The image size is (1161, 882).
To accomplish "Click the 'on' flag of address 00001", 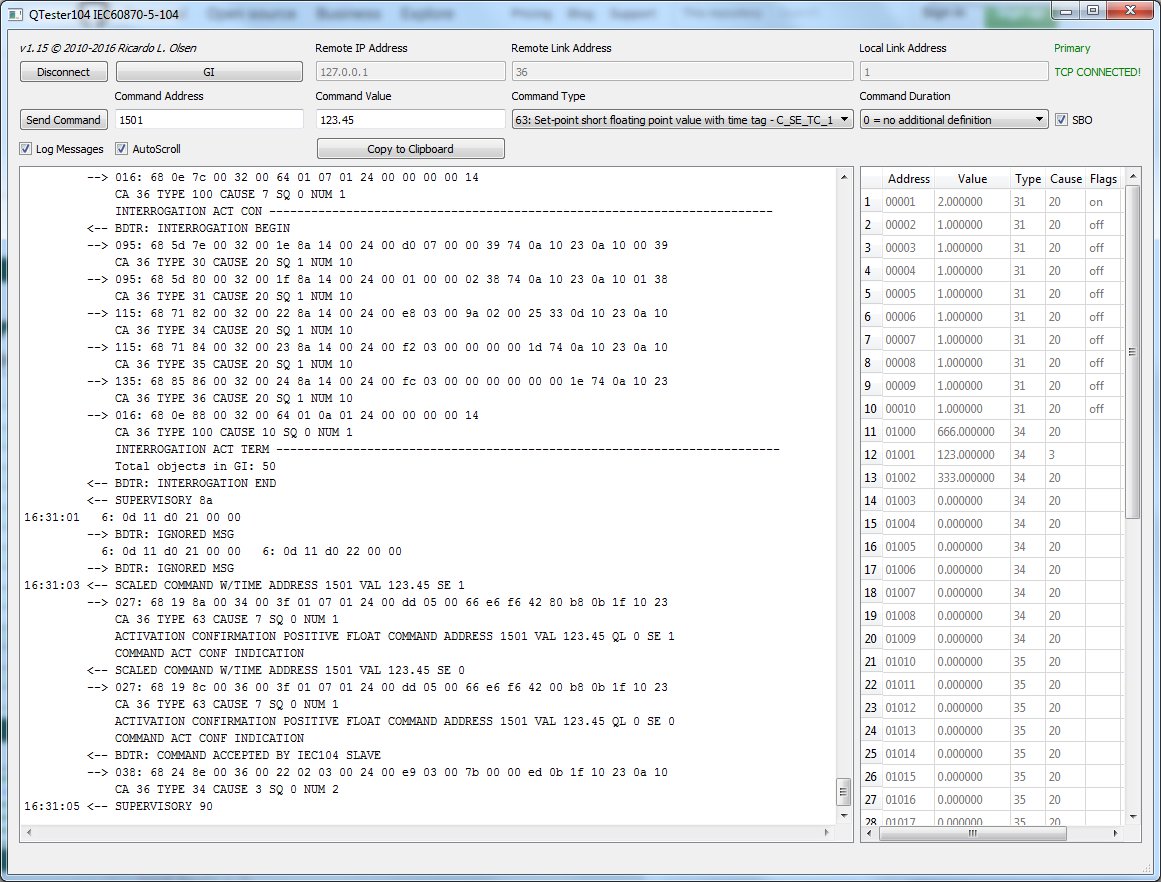I will pos(1103,201).
